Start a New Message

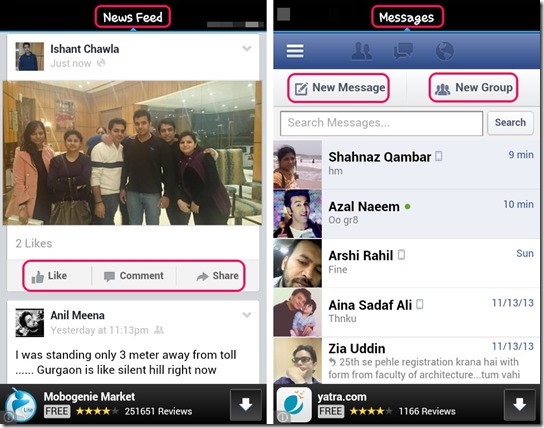point(339,88)
